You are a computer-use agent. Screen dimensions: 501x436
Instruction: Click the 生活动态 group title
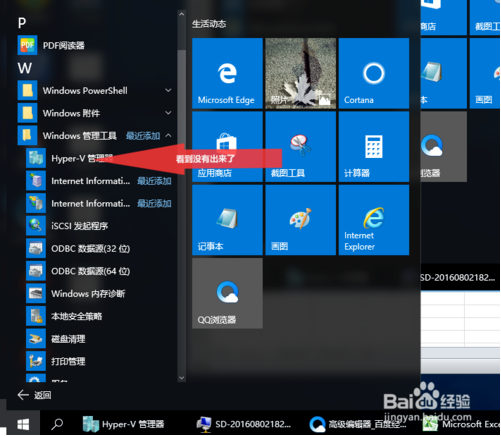click(209, 24)
